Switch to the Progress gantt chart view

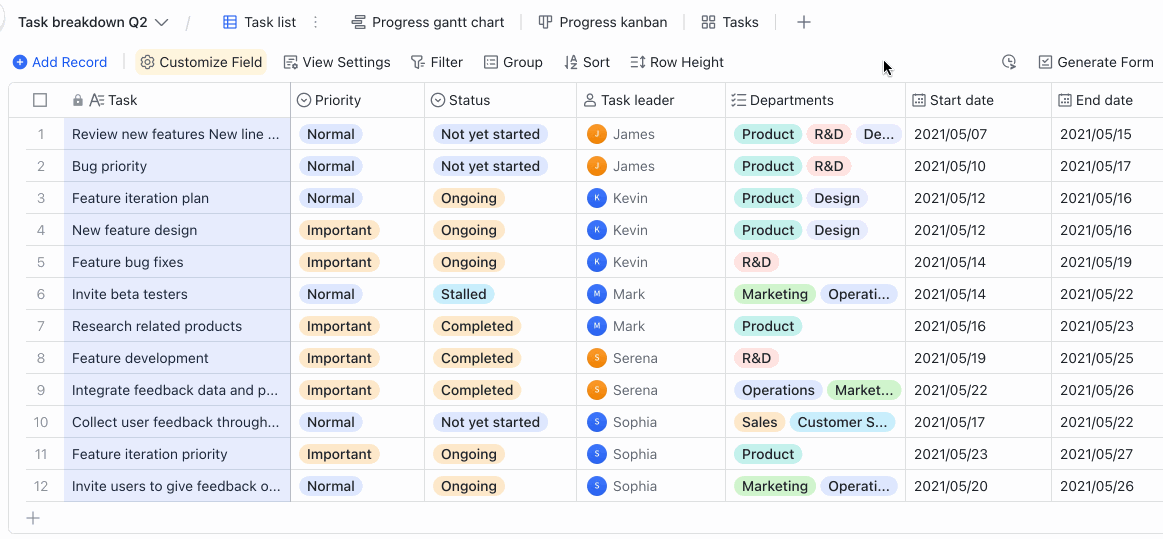click(428, 22)
